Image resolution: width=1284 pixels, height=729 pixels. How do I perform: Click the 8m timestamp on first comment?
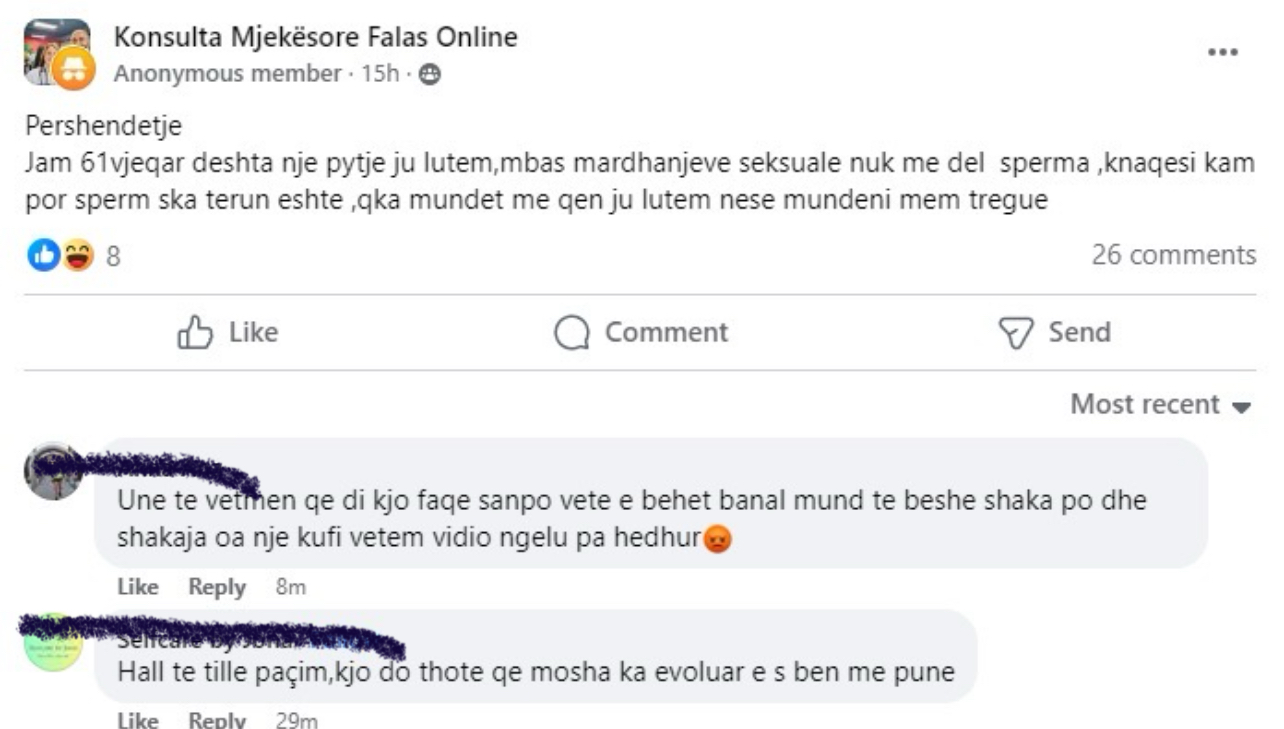click(x=290, y=588)
